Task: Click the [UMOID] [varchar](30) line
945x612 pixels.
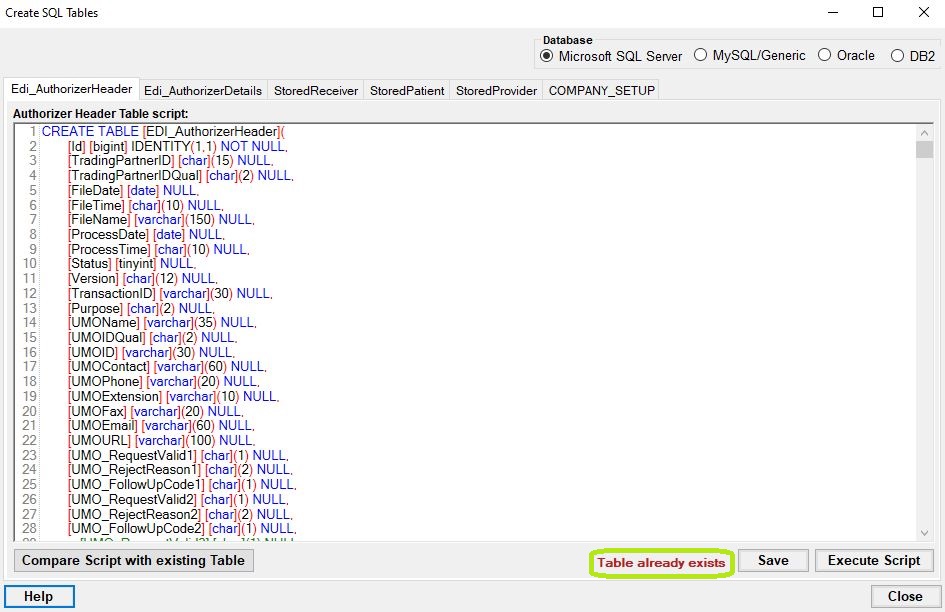Action: pyautogui.click(x=151, y=352)
